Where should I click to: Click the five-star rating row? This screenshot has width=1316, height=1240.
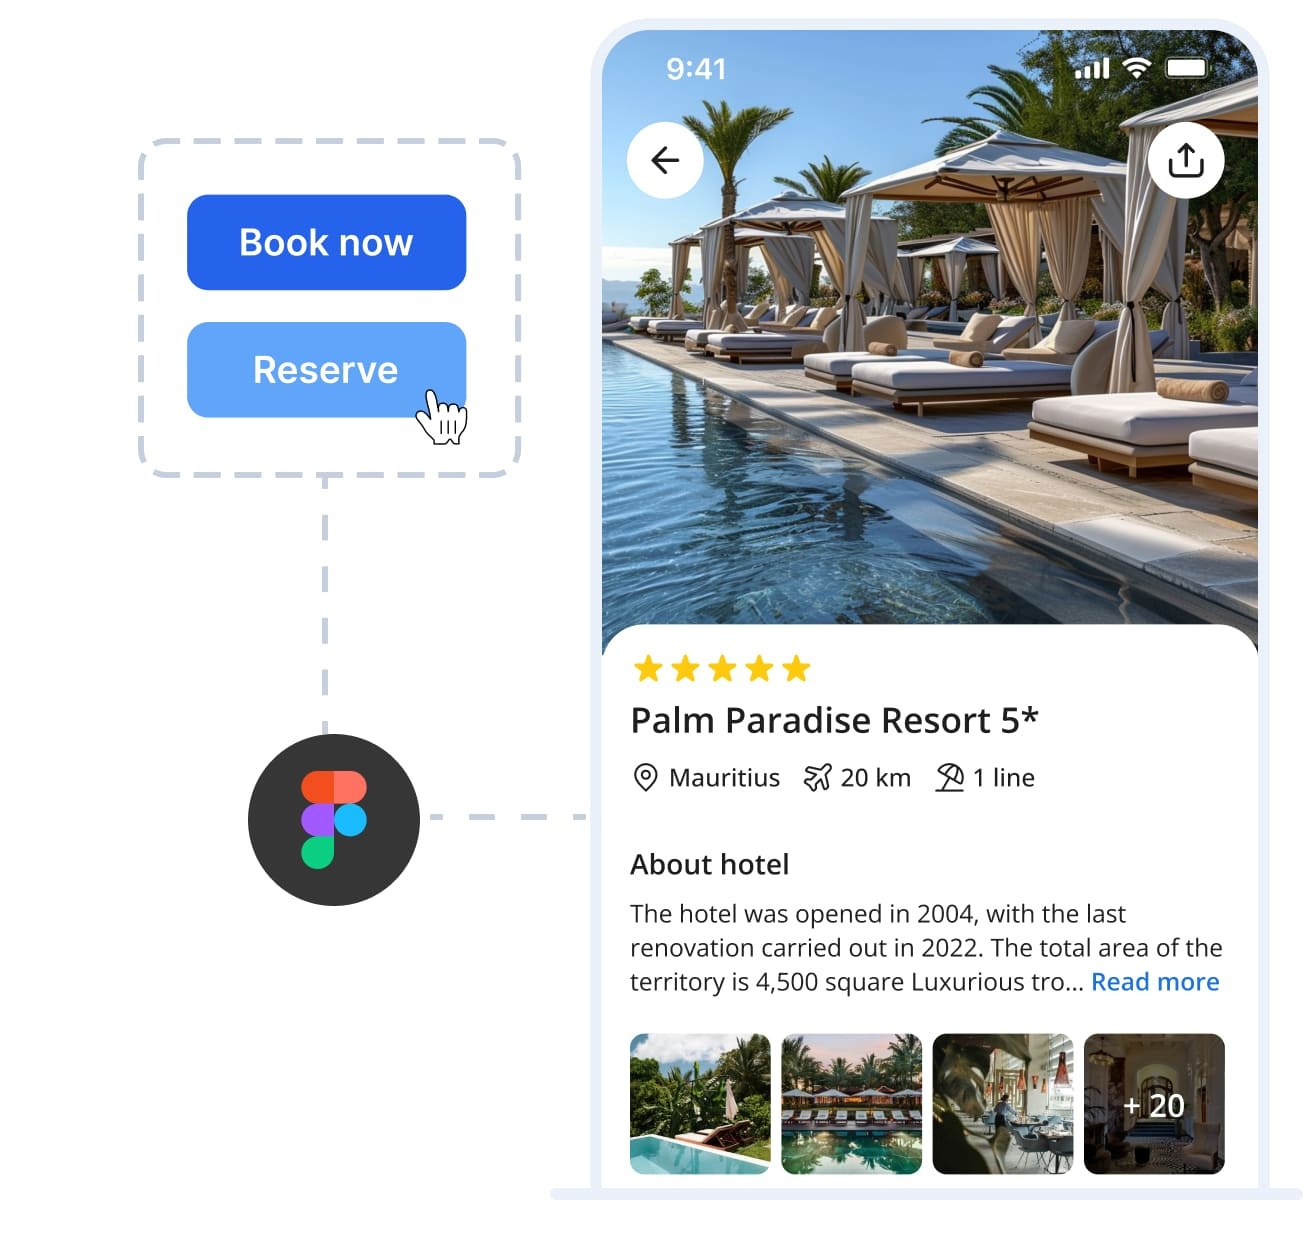[722, 668]
